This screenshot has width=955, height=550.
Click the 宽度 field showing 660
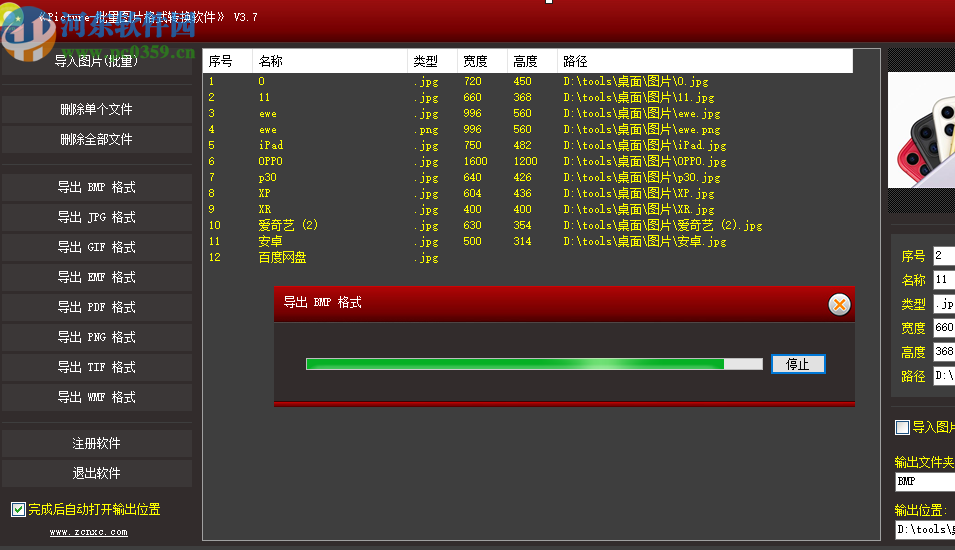pos(944,328)
